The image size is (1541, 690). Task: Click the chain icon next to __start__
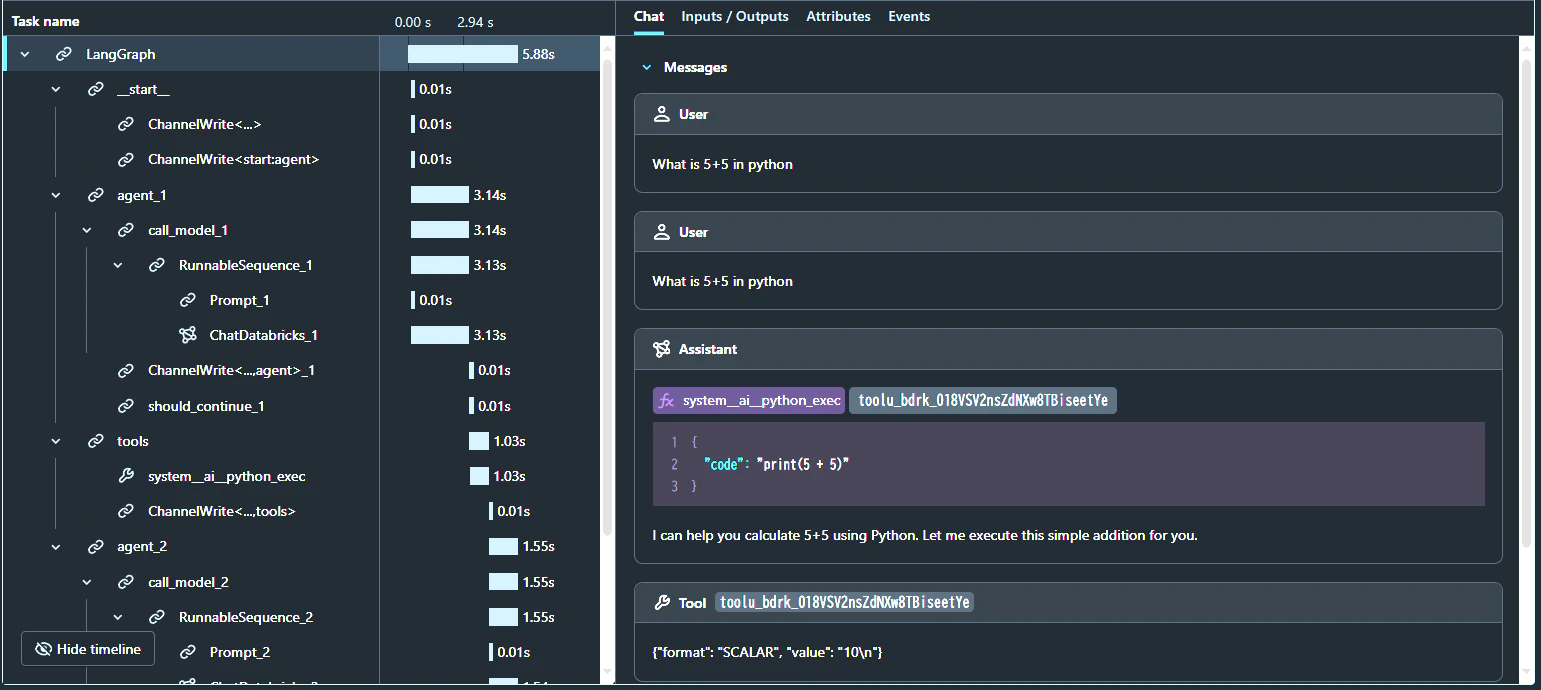tap(95, 89)
